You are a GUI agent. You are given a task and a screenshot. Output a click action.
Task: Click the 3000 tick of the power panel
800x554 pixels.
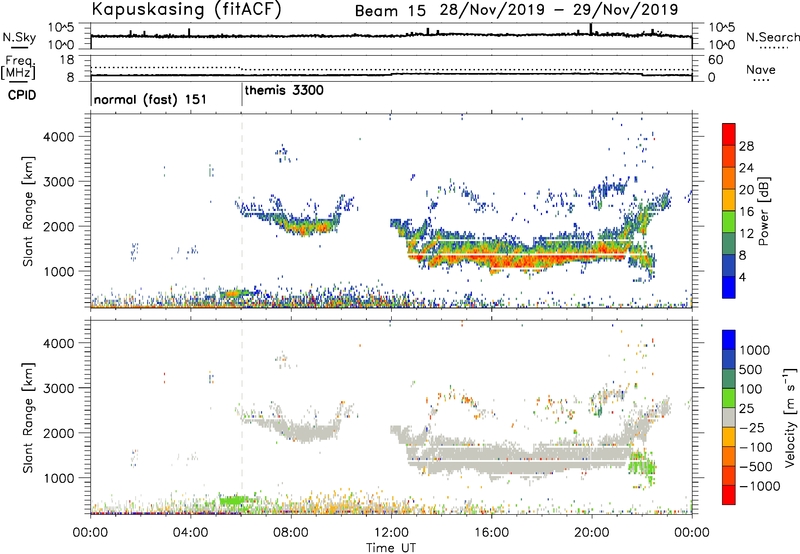[59, 182]
